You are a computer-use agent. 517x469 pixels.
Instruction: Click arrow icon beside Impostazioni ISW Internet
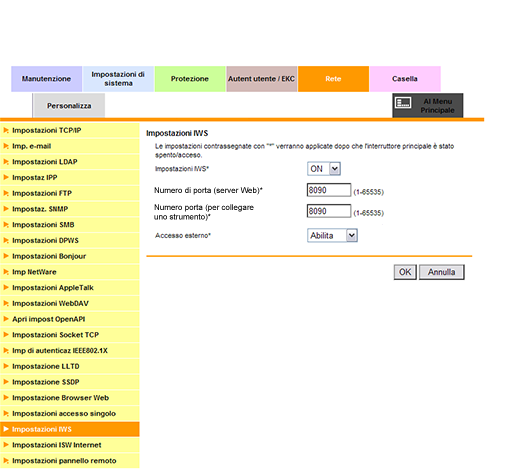6,445
